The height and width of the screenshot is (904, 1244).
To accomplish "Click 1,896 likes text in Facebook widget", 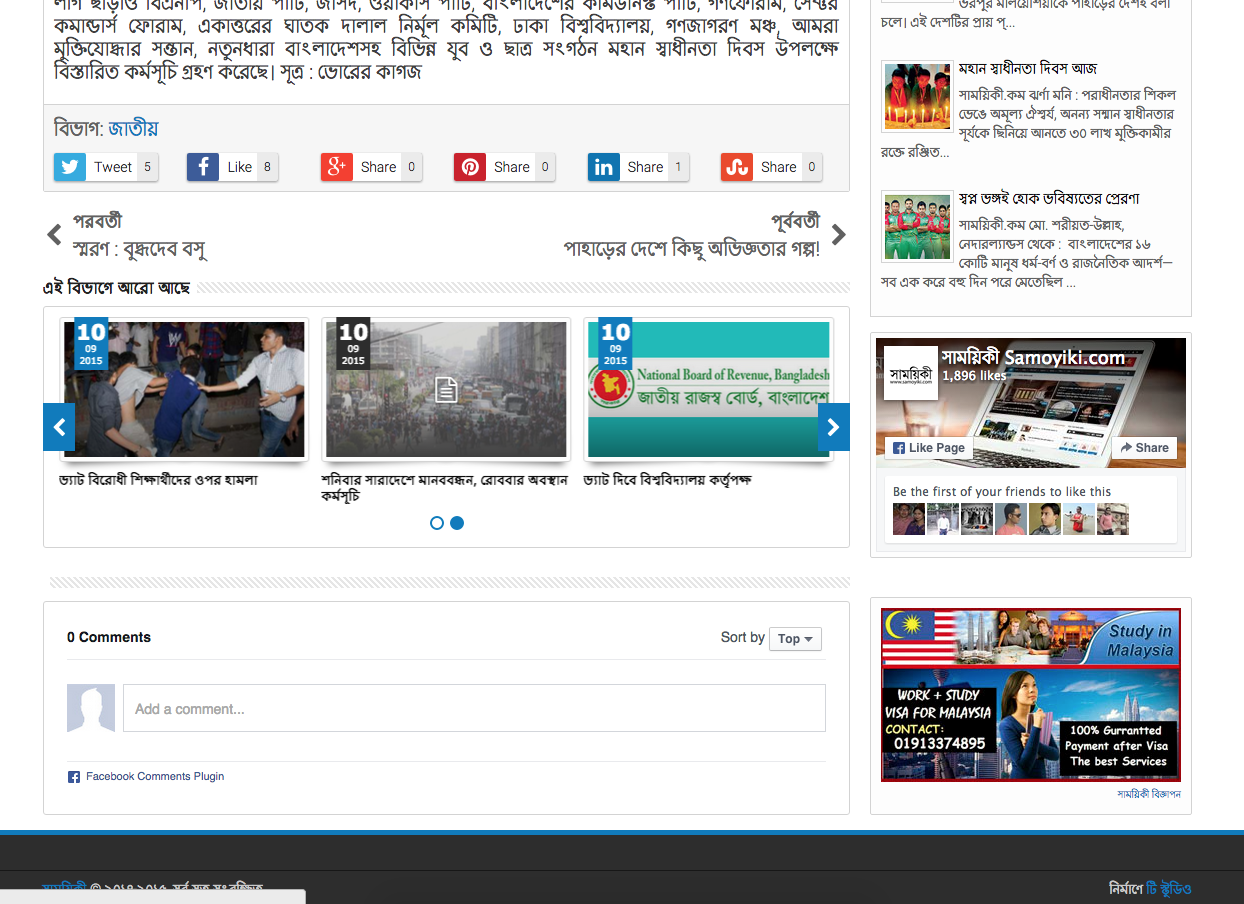I will pyautogui.click(x=975, y=376).
